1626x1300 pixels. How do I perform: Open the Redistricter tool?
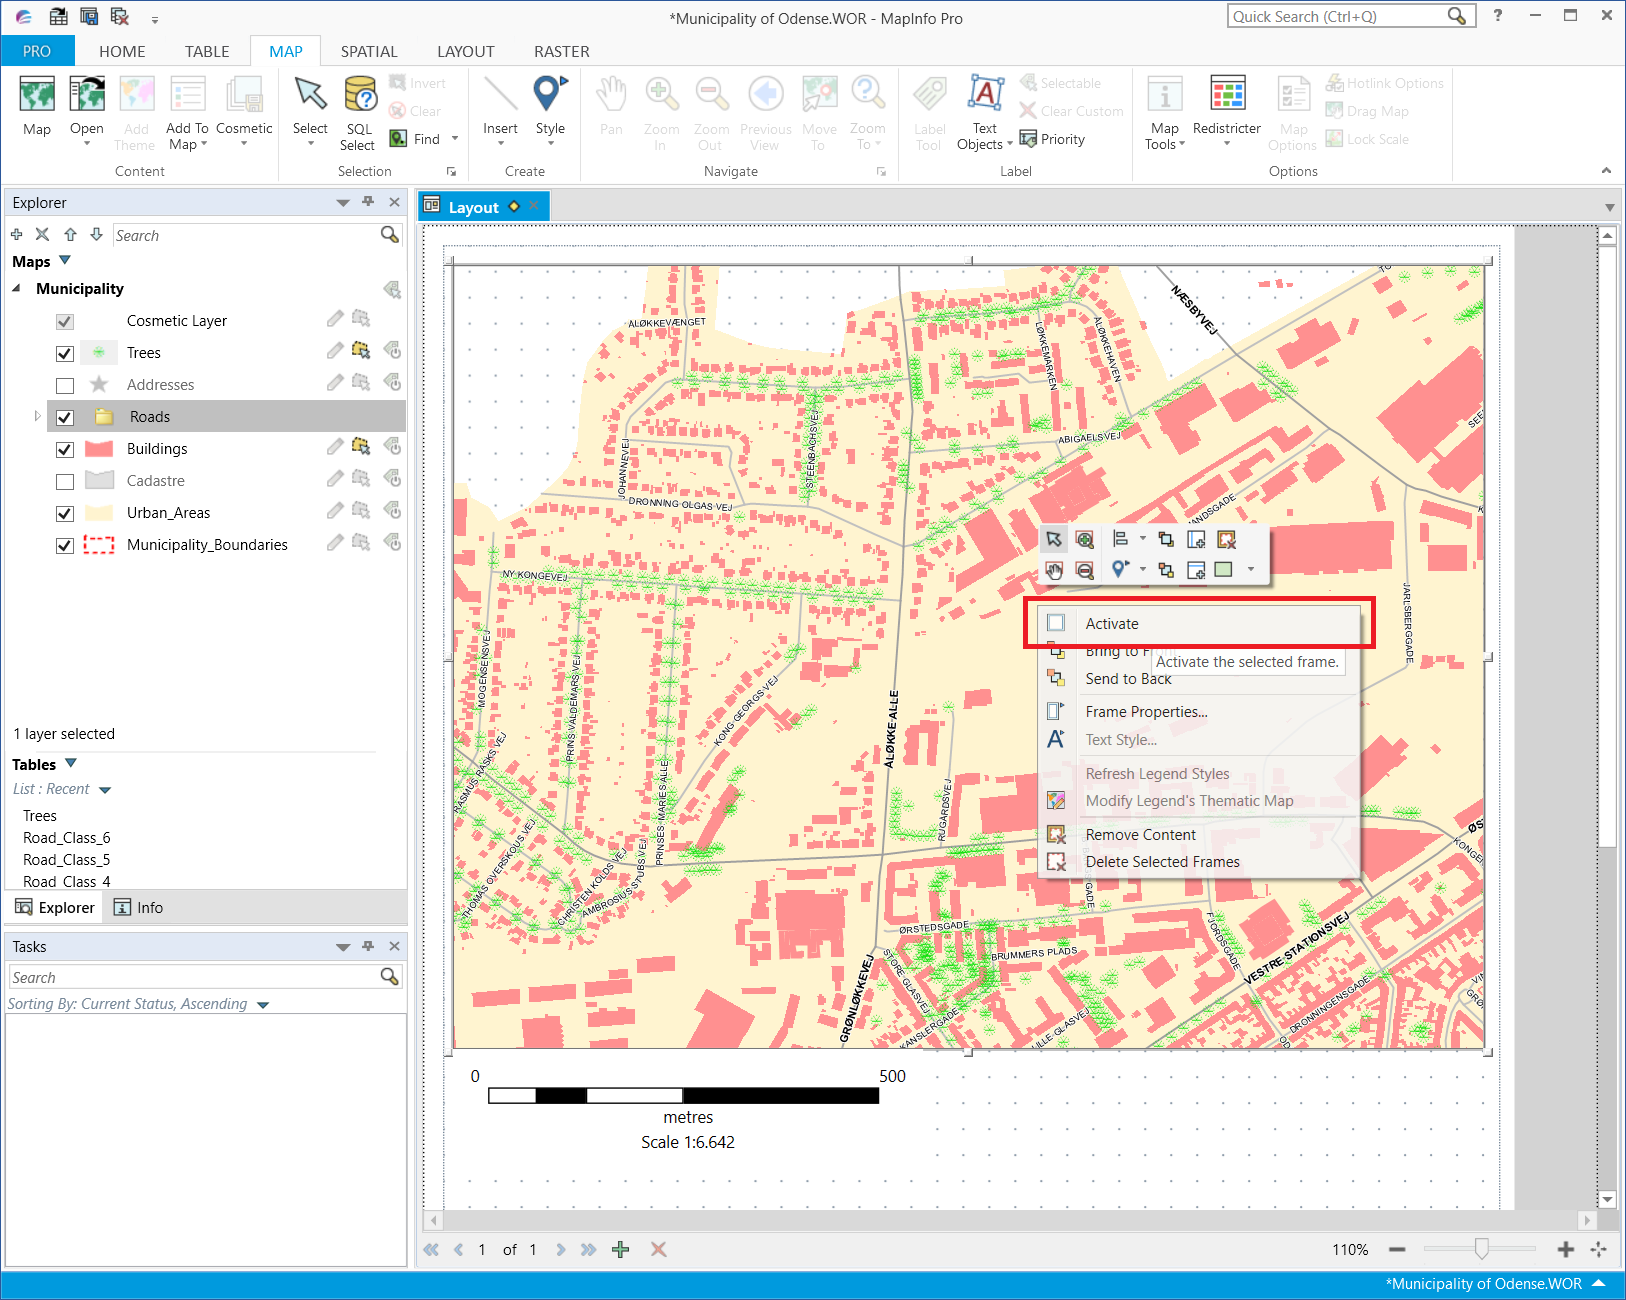(1226, 105)
